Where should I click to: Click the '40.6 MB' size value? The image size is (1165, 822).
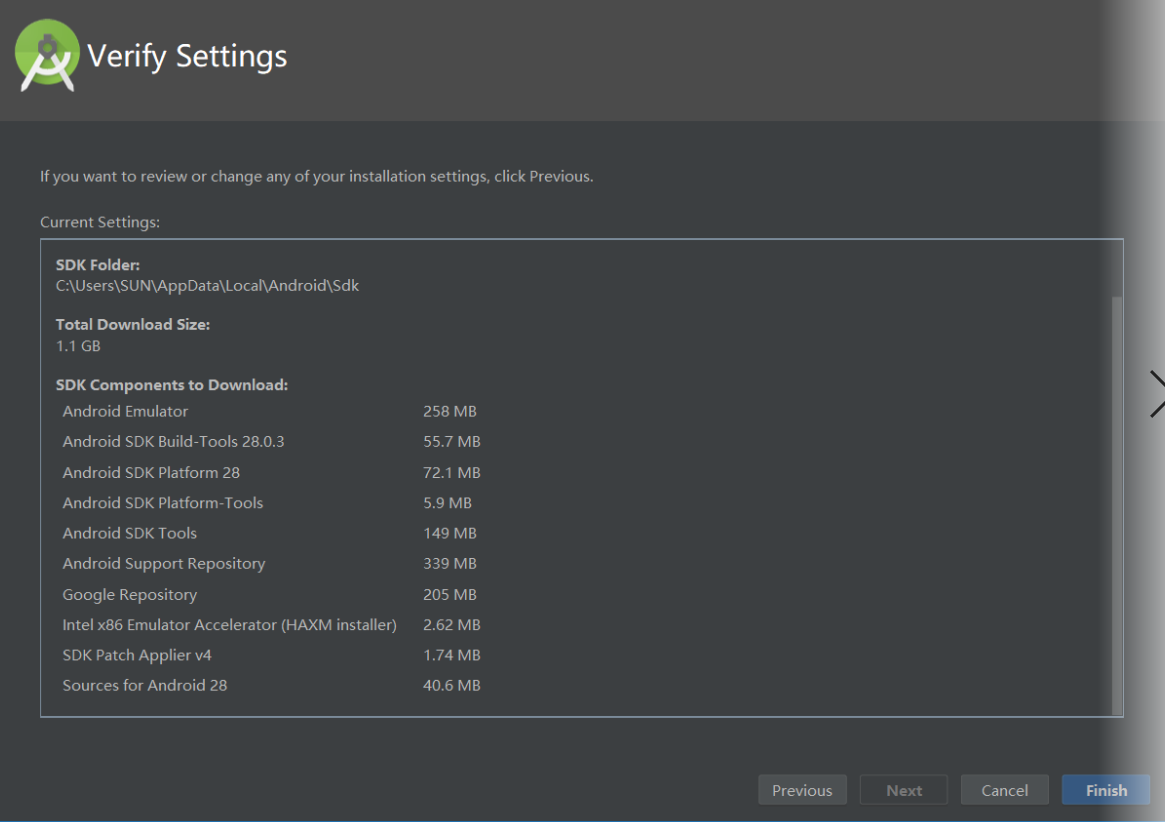(x=452, y=685)
